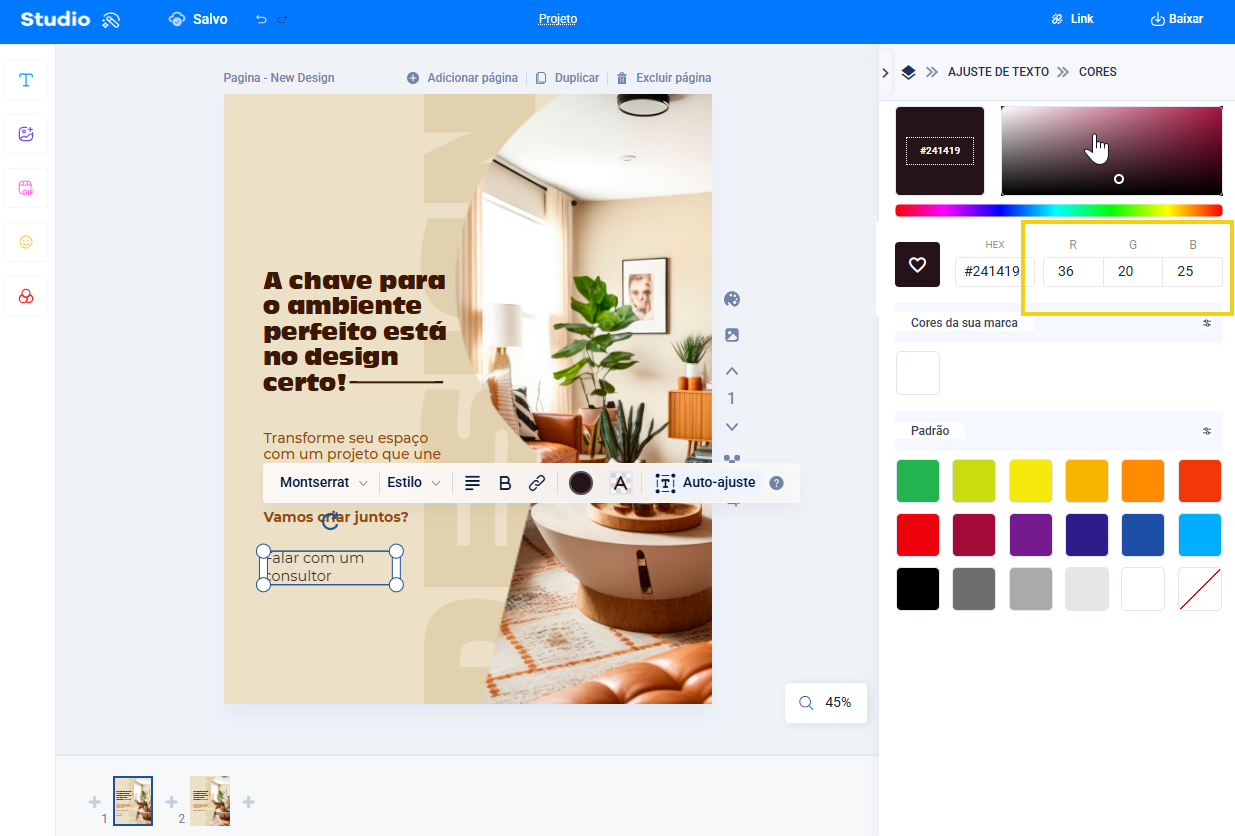Go to previous page with up chevron

(732, 371)
